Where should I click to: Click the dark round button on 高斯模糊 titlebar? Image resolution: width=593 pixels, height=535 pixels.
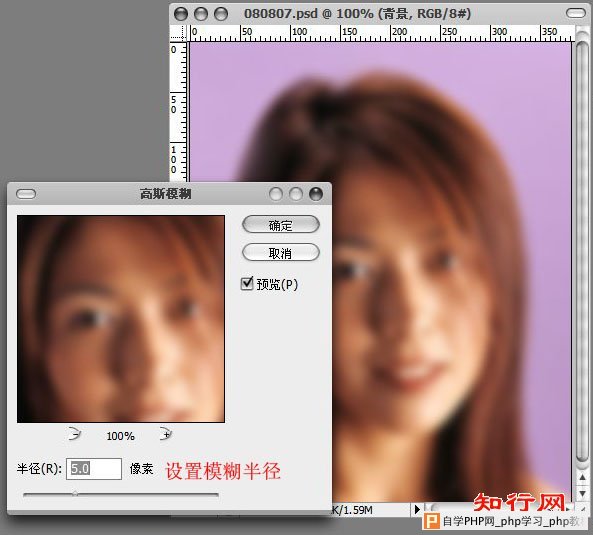[316, 194]
